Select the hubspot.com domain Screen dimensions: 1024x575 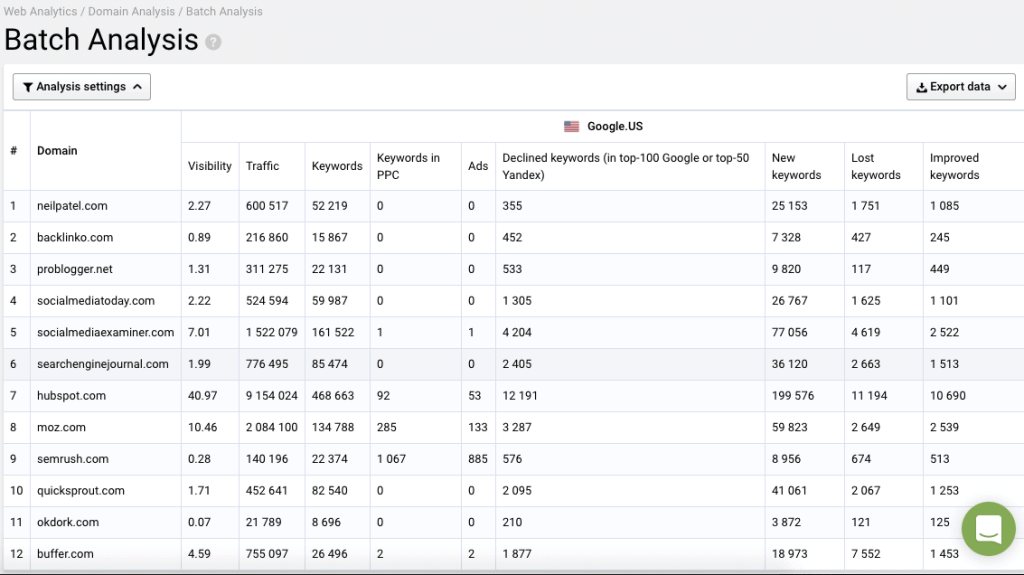[71, 395]
